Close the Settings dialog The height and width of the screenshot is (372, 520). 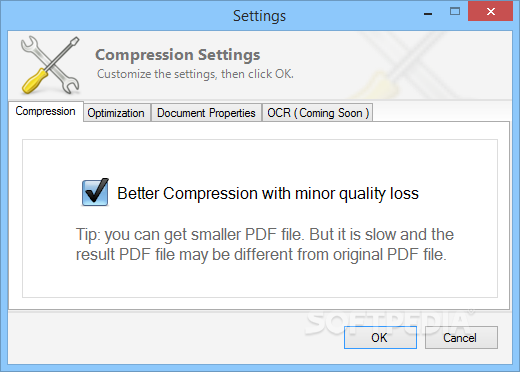(x=490, y=12)
